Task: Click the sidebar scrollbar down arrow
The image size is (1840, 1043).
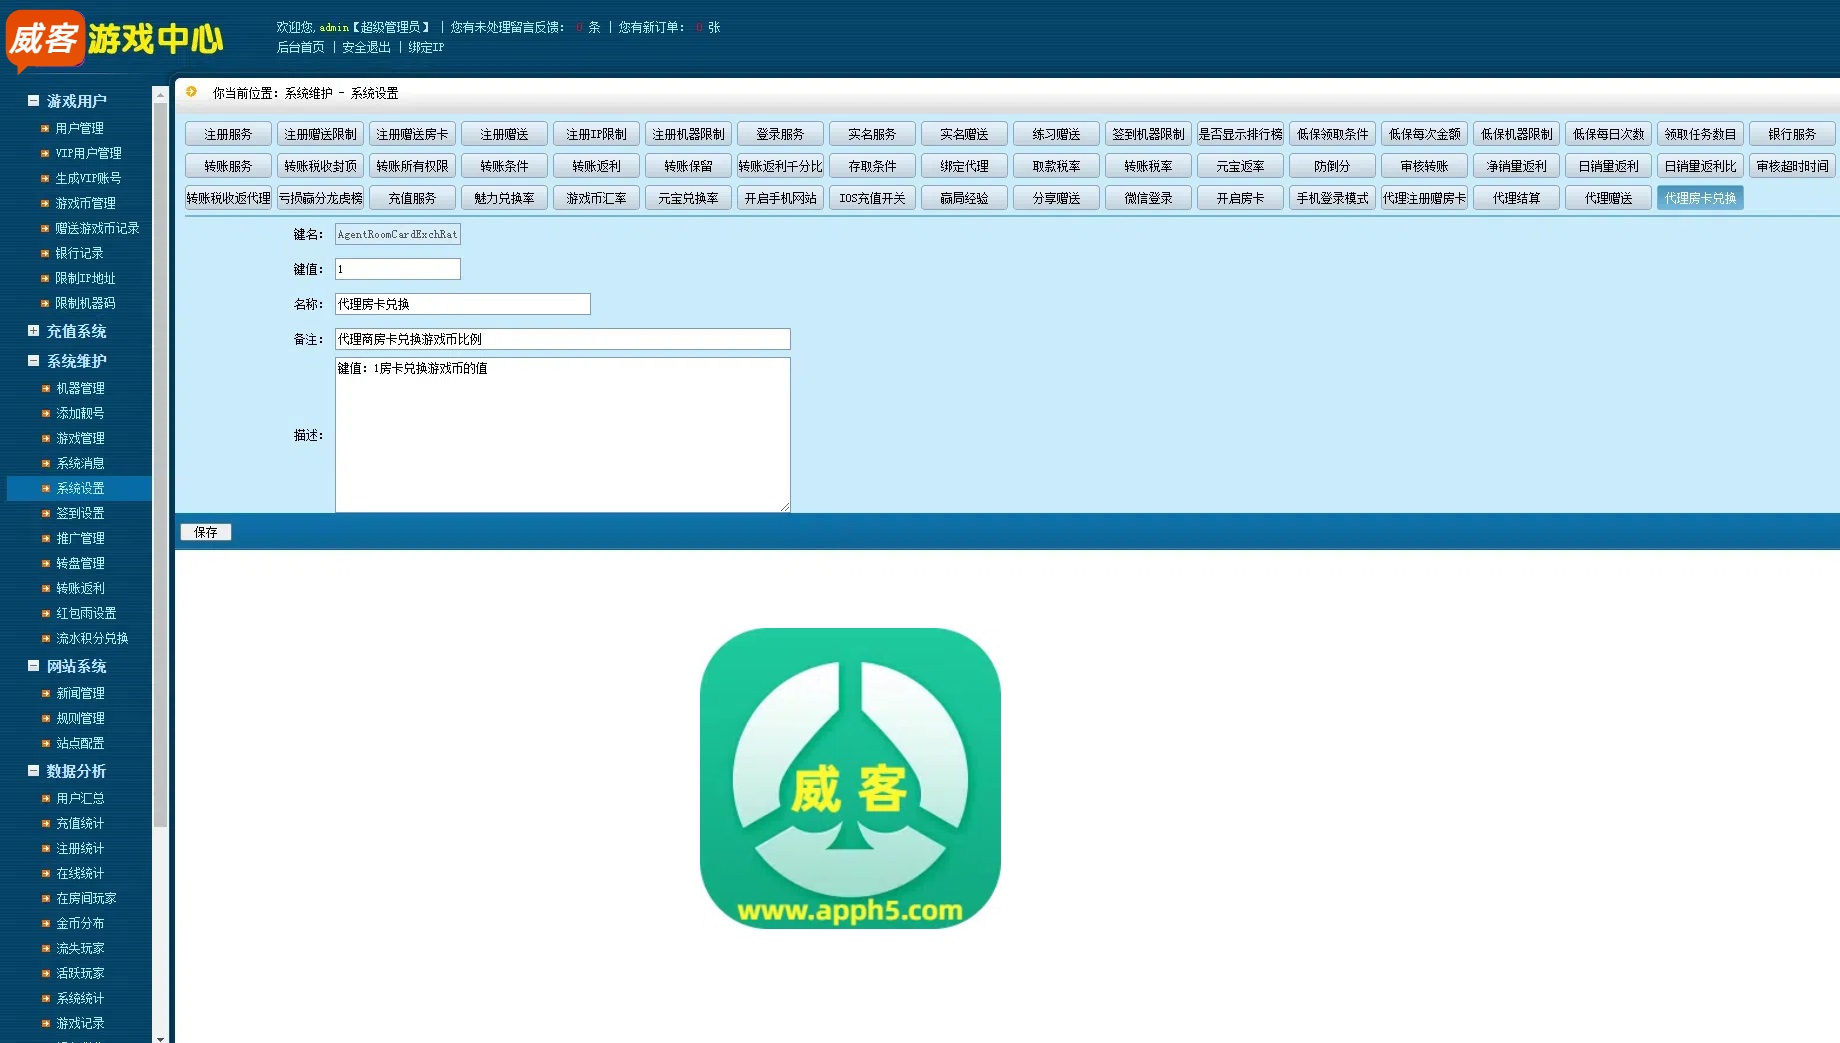Action: 160,1037
